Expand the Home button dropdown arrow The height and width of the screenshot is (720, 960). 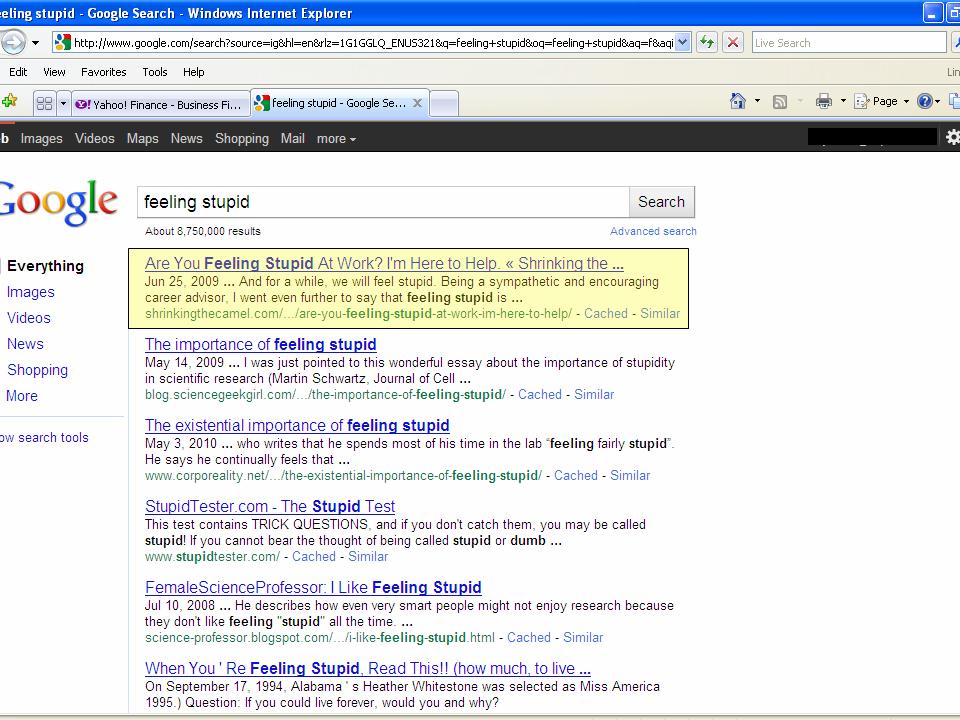coord(757,101)
